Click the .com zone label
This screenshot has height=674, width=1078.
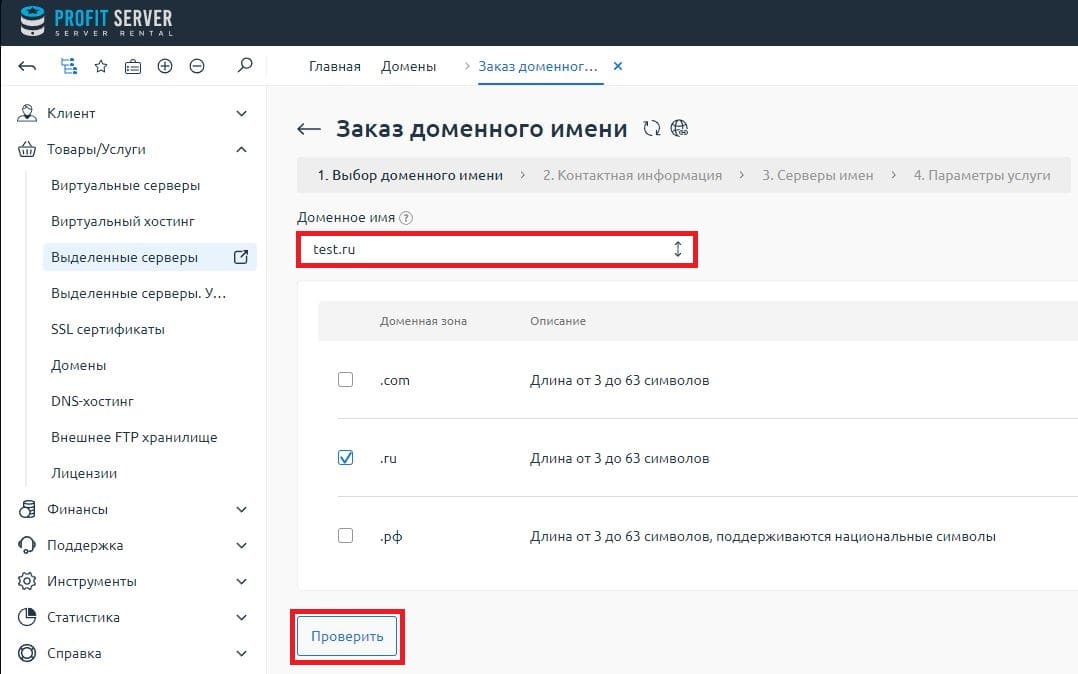click(395, 380)
